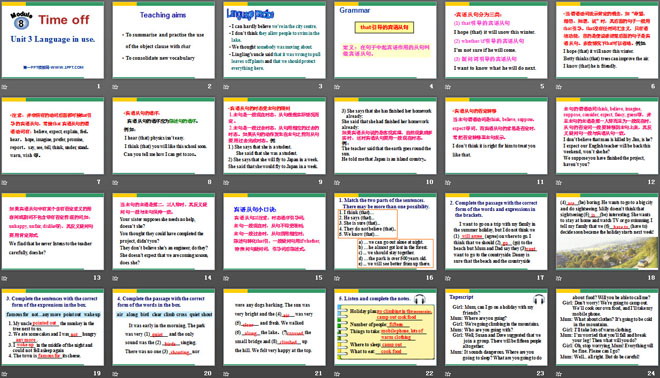Select slide 17 'Complete the passage' with brackets
660x378 pixels.
coord(496,232)
